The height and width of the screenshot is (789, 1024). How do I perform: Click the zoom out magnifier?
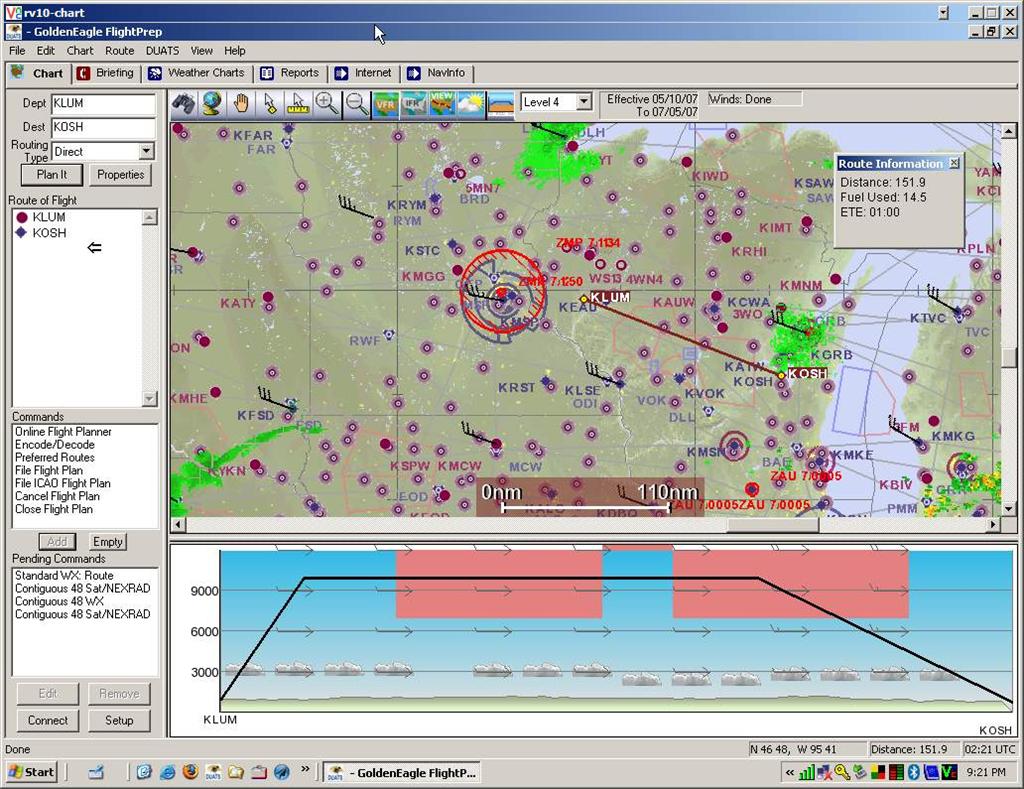tap(356, 105)
